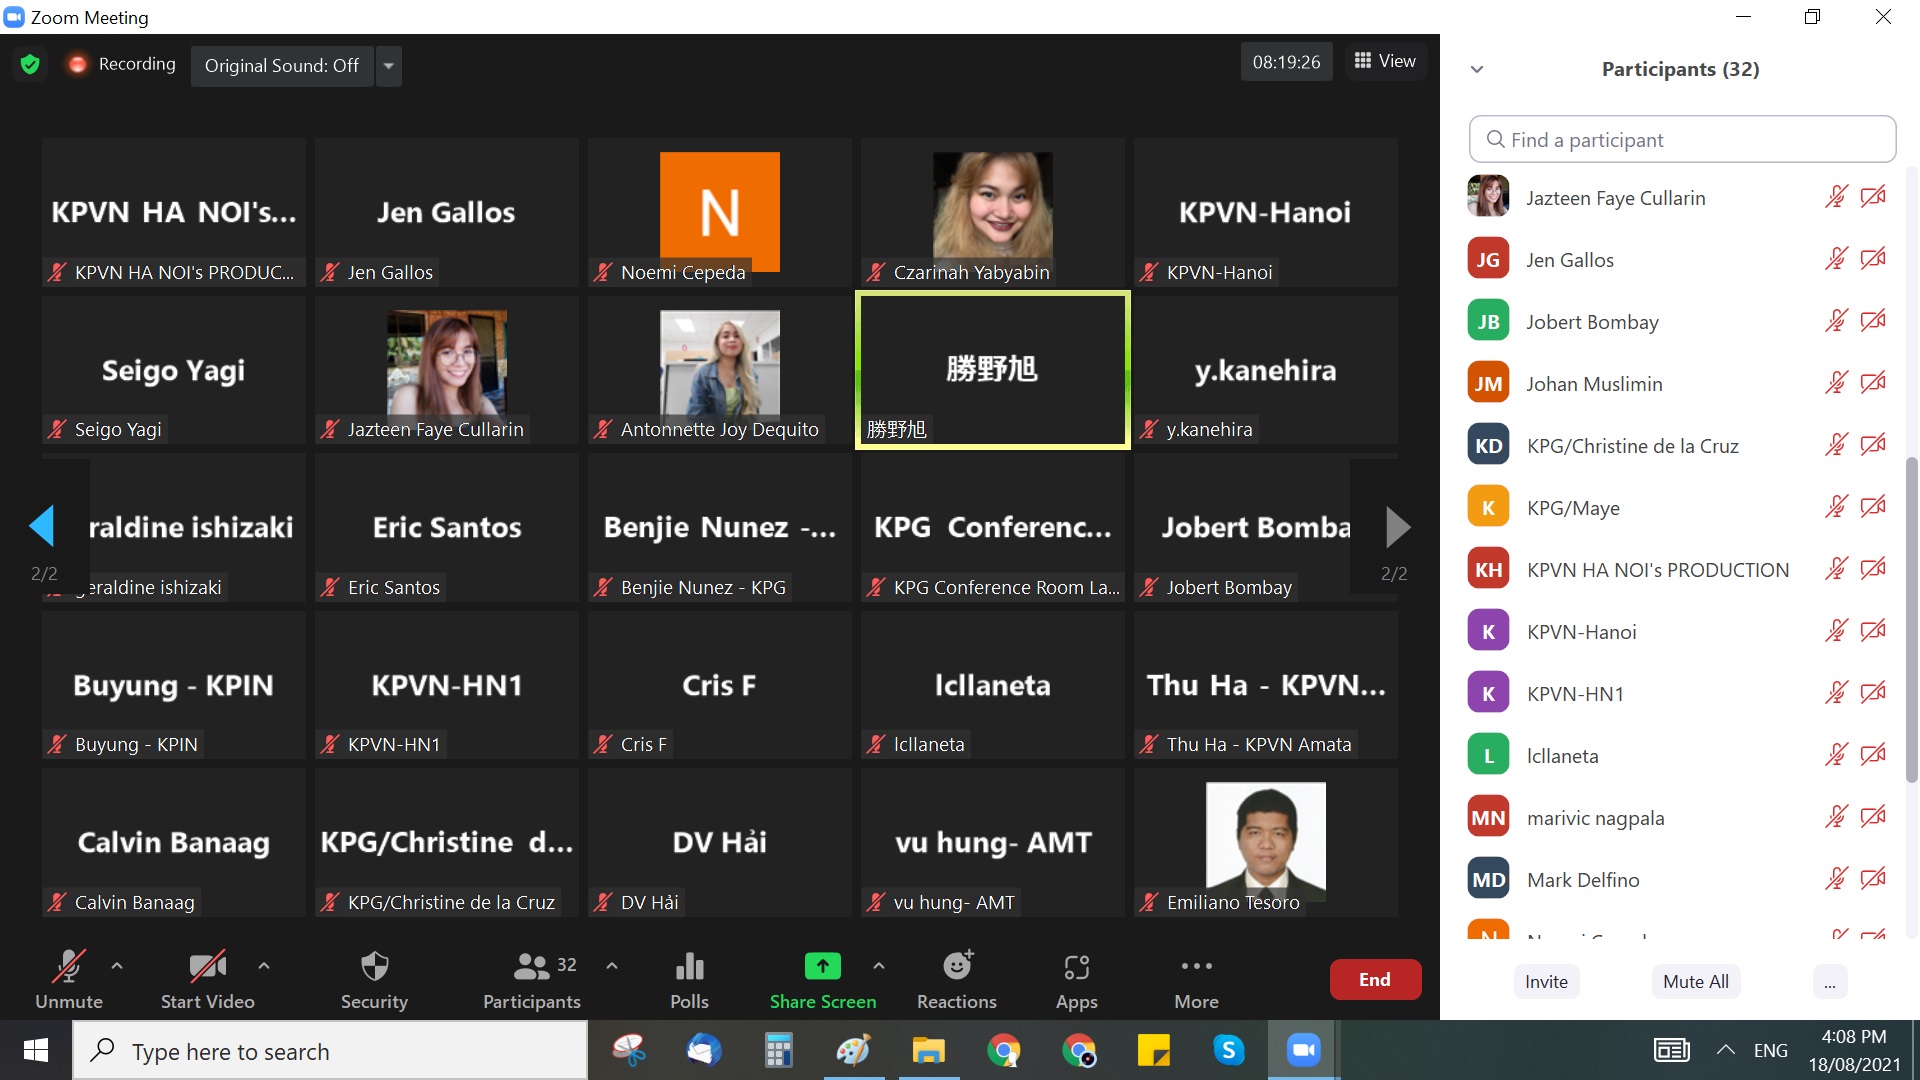Click the Invite button
This screenshot has width=1920, height=1080.
1546,982
